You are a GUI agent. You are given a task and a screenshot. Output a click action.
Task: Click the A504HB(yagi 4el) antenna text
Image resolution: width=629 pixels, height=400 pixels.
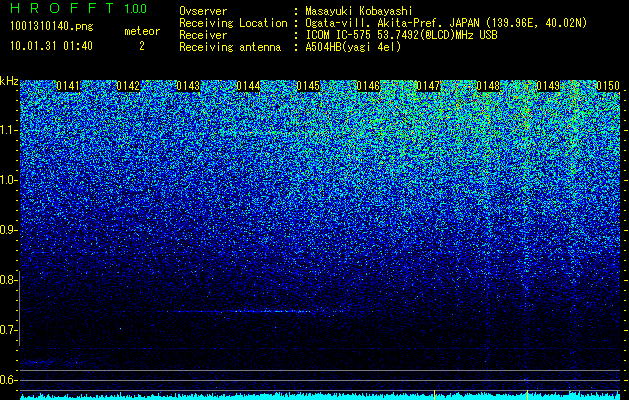353,47
